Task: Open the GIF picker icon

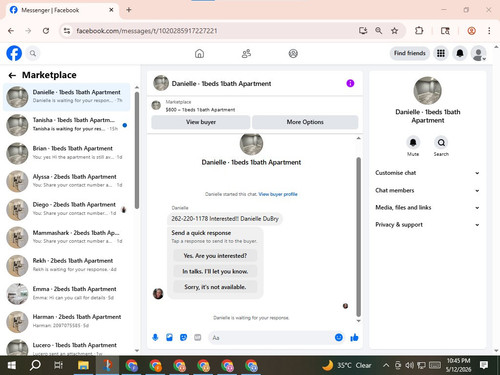Action: 198,338
